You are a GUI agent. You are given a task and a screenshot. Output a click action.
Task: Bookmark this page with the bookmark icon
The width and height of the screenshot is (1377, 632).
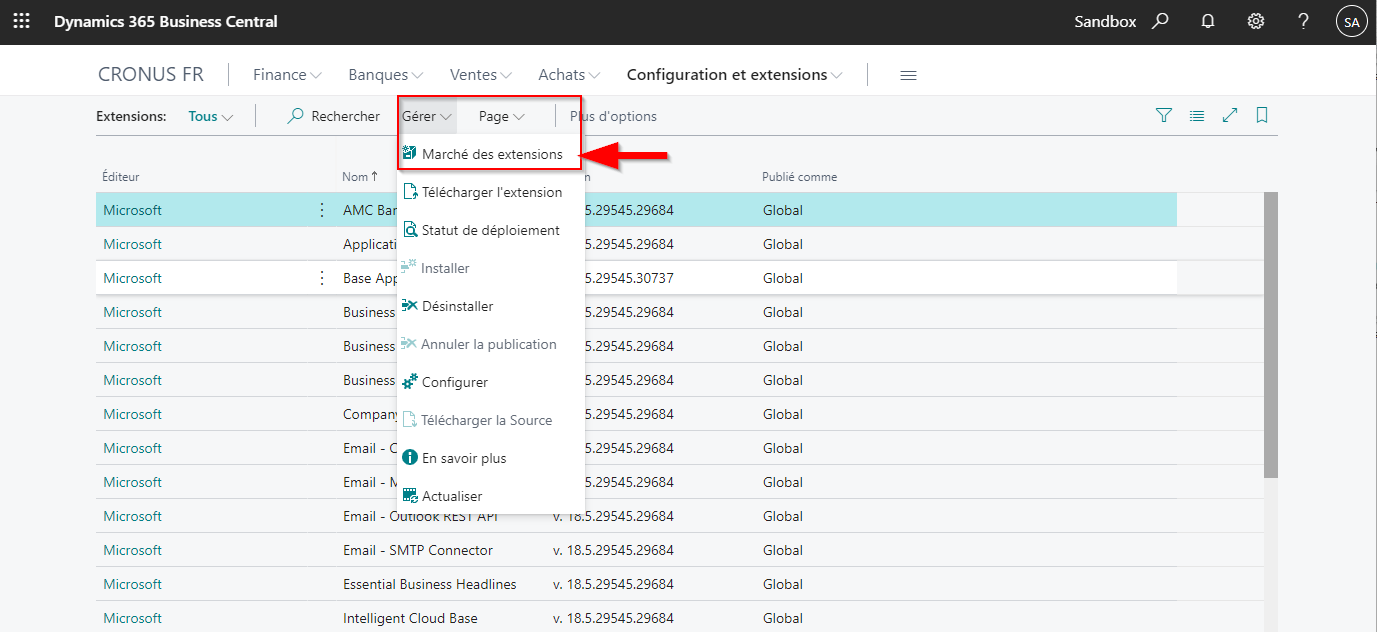[x=1262, y=116]
